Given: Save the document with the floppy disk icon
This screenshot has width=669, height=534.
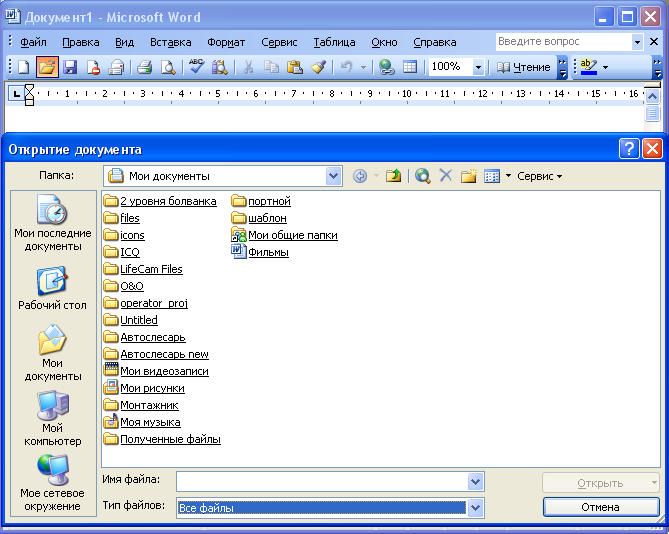Looking at the screenshot, I should [x=70, y=67].
